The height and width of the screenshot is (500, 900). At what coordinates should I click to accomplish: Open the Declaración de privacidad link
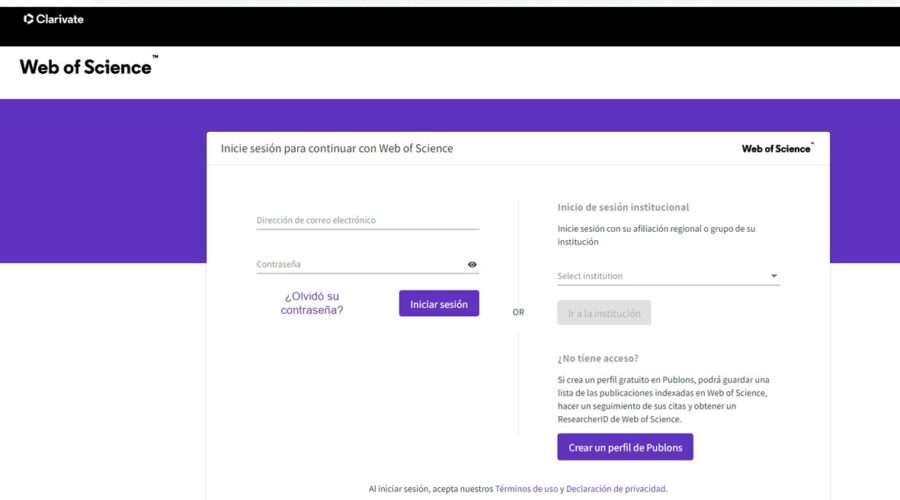[616, 489]
